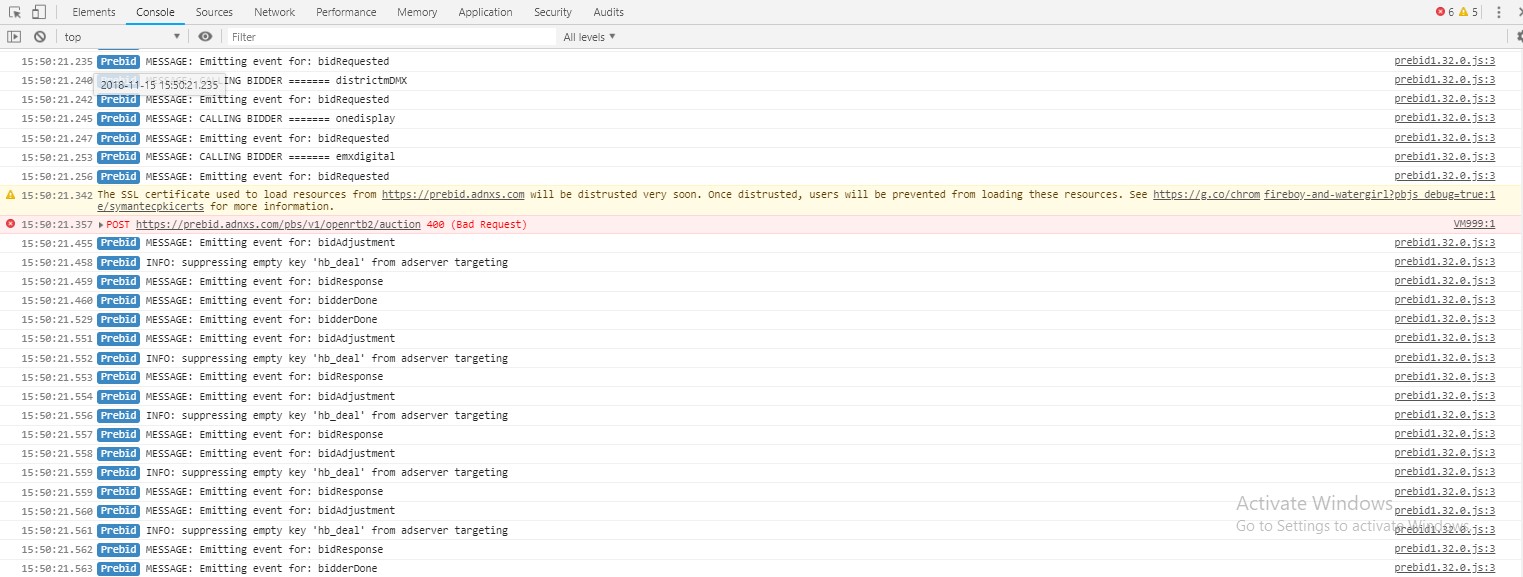Screen dimensions: 1523x577
Task: Click the 15:50:21.357 timestamp
Action: coord(57,224)
